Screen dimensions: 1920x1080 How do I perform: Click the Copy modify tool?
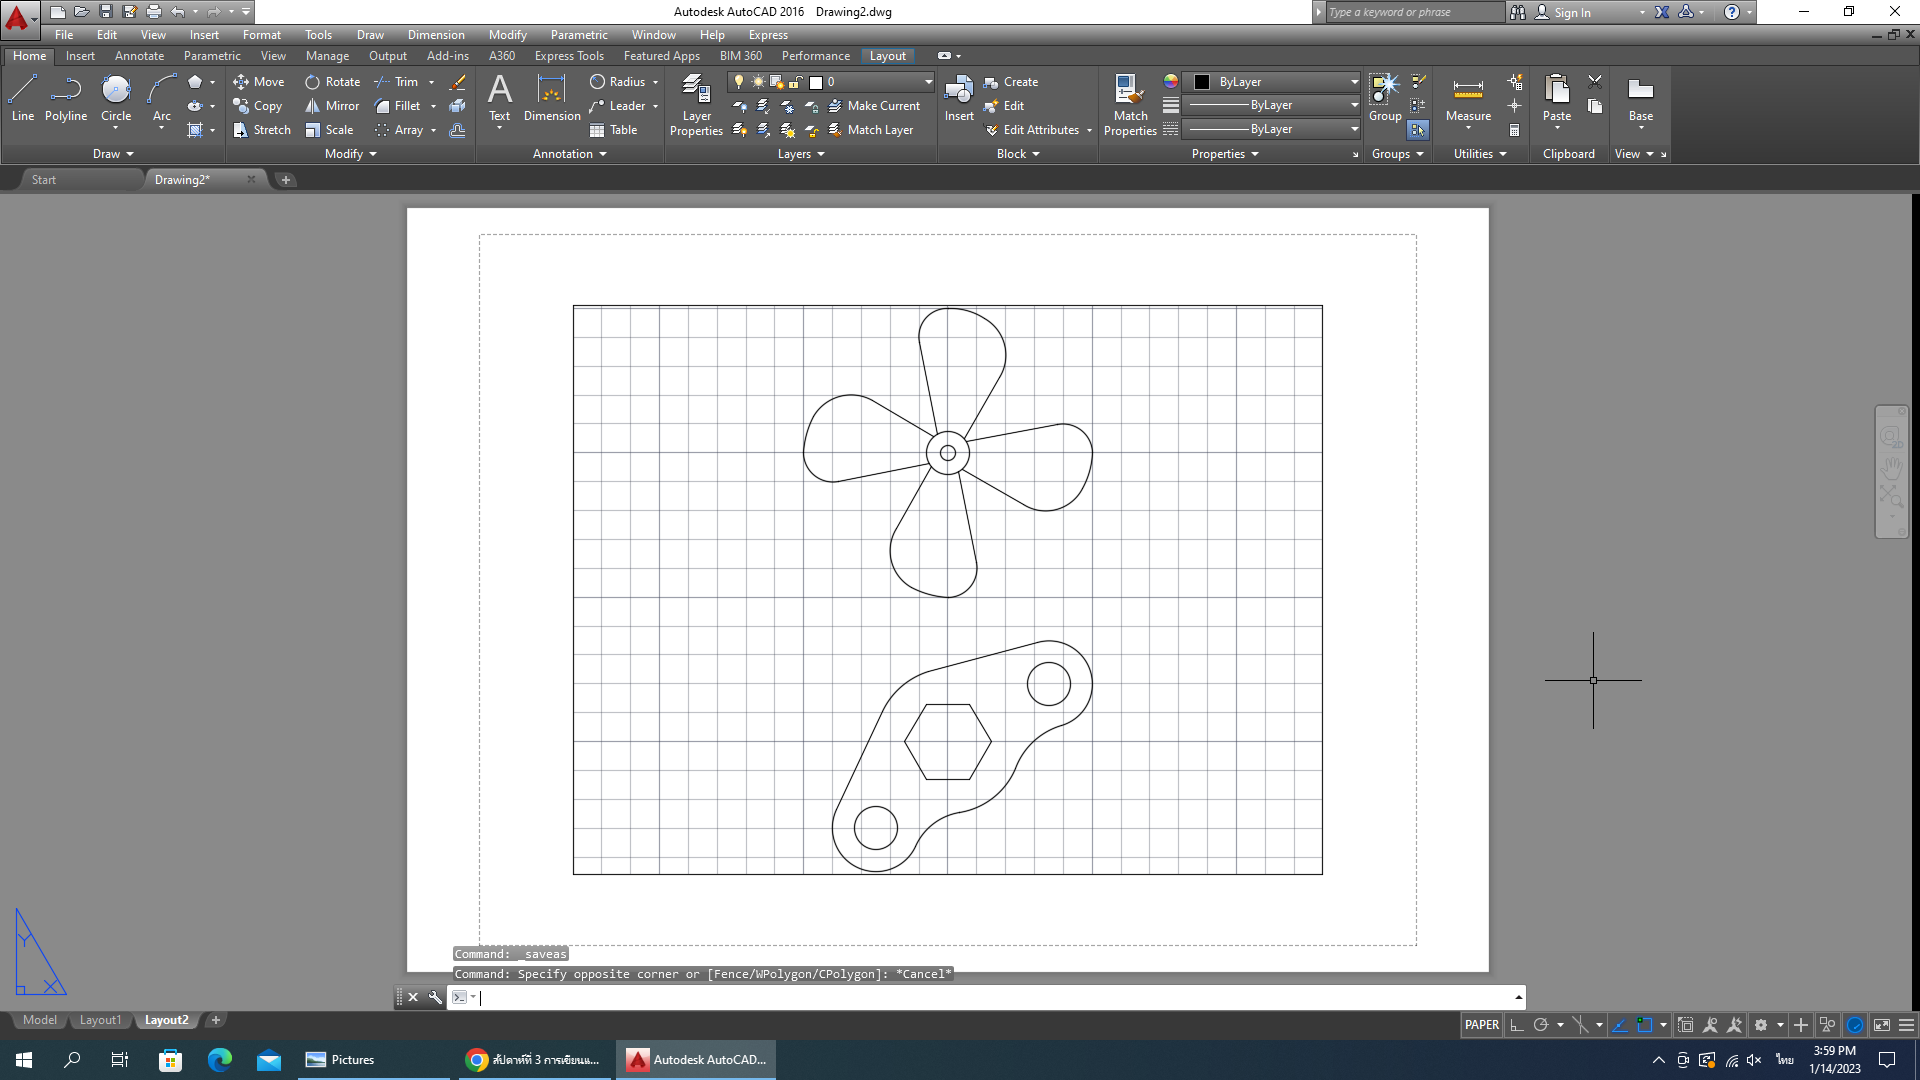tap(258, 106)
